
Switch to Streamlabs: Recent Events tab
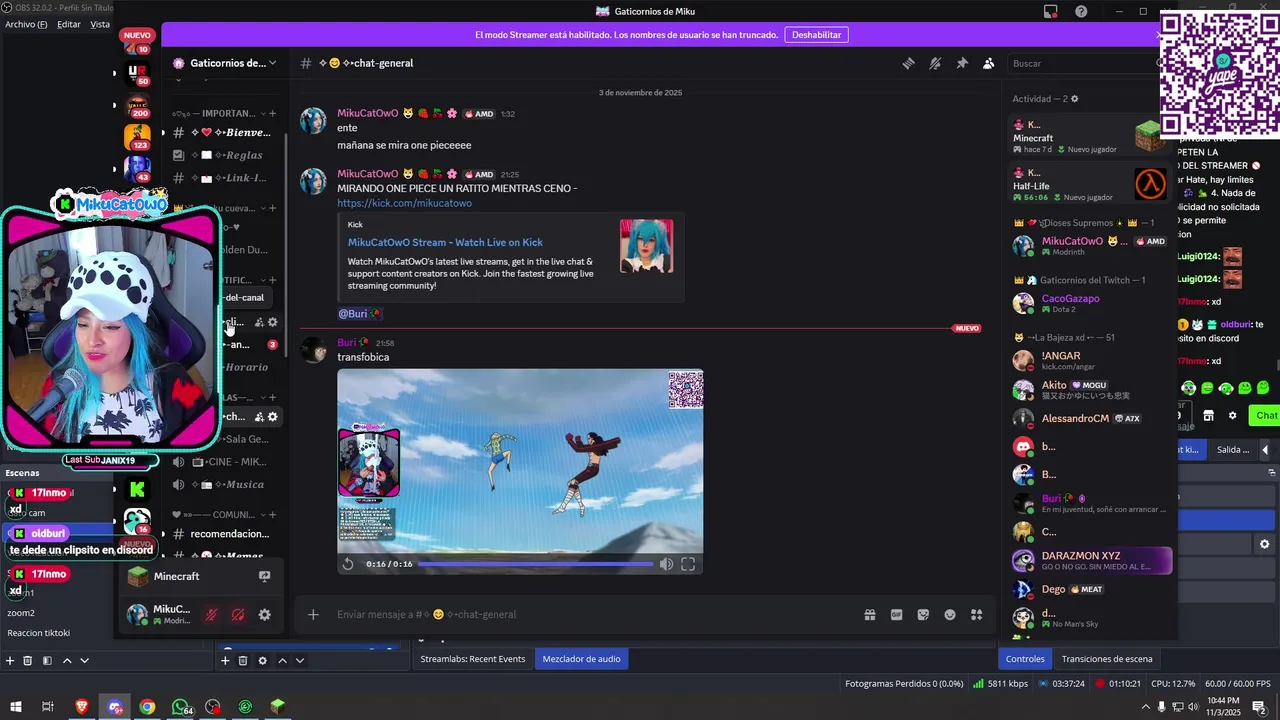click(473, 659)
